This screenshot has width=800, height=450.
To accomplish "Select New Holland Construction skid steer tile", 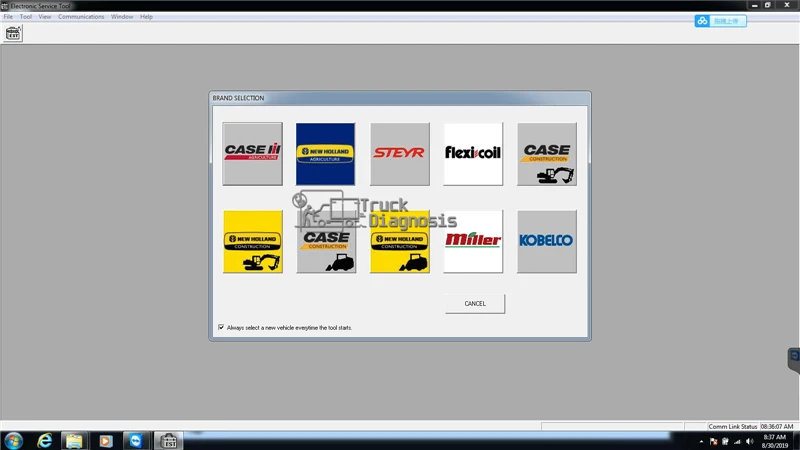I will (400, 241).
